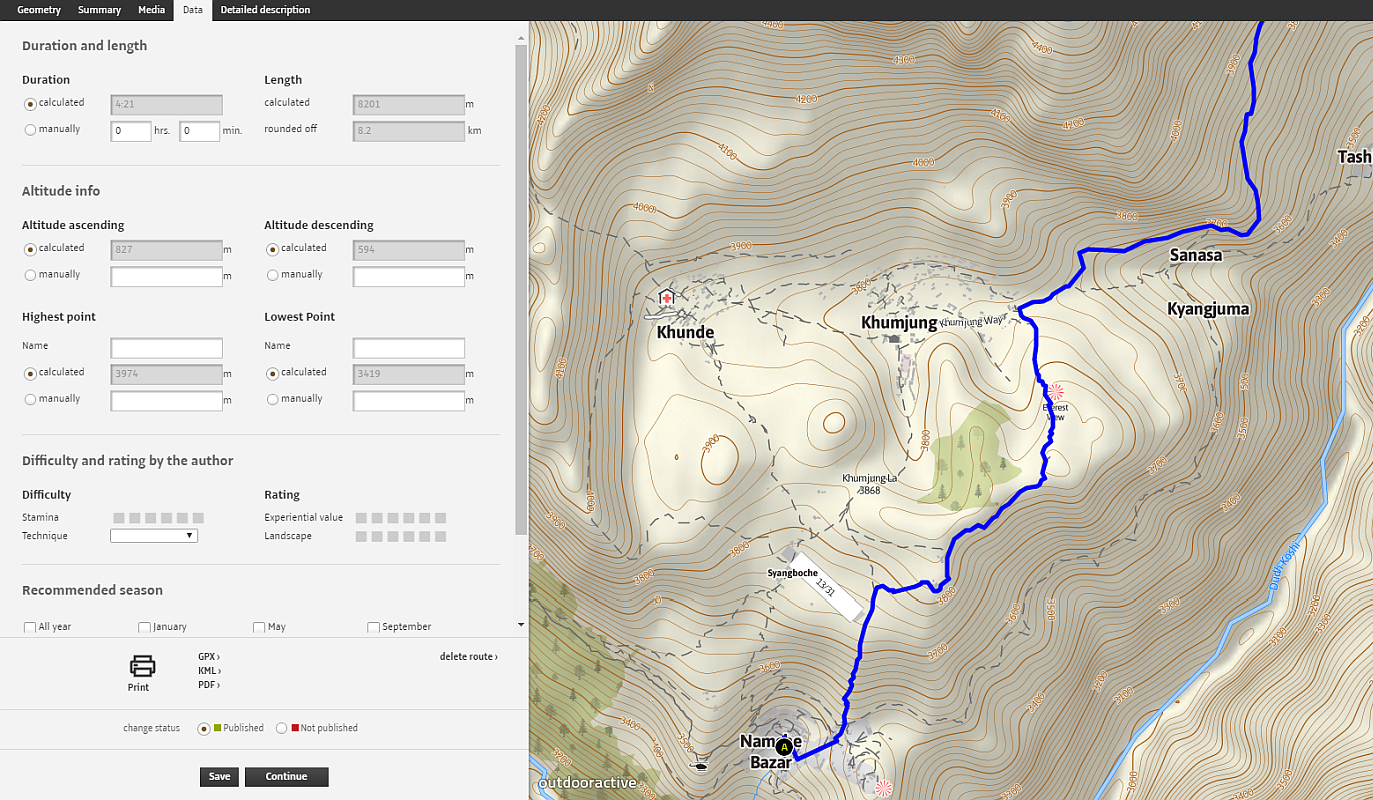Image resolution: width=1373 pixels, height=800 pixels.
Task: Check the September season checkbox
Action: (373, 628)
